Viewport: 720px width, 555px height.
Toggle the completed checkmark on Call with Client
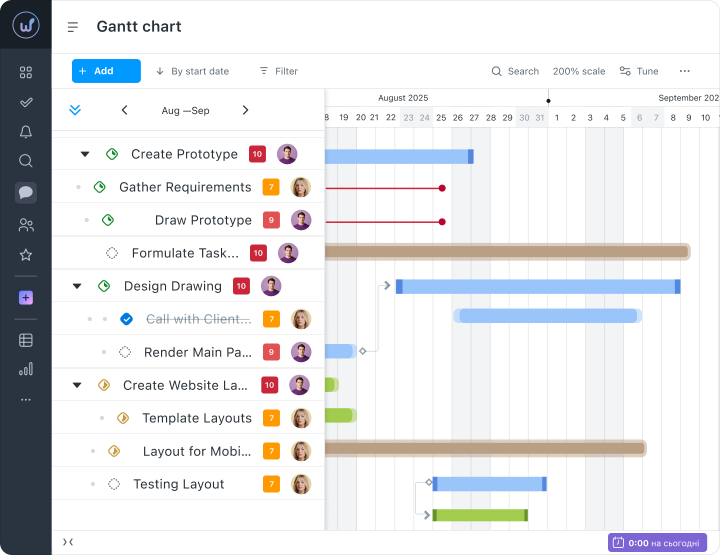pyautogui.click(x=127, y=319)
